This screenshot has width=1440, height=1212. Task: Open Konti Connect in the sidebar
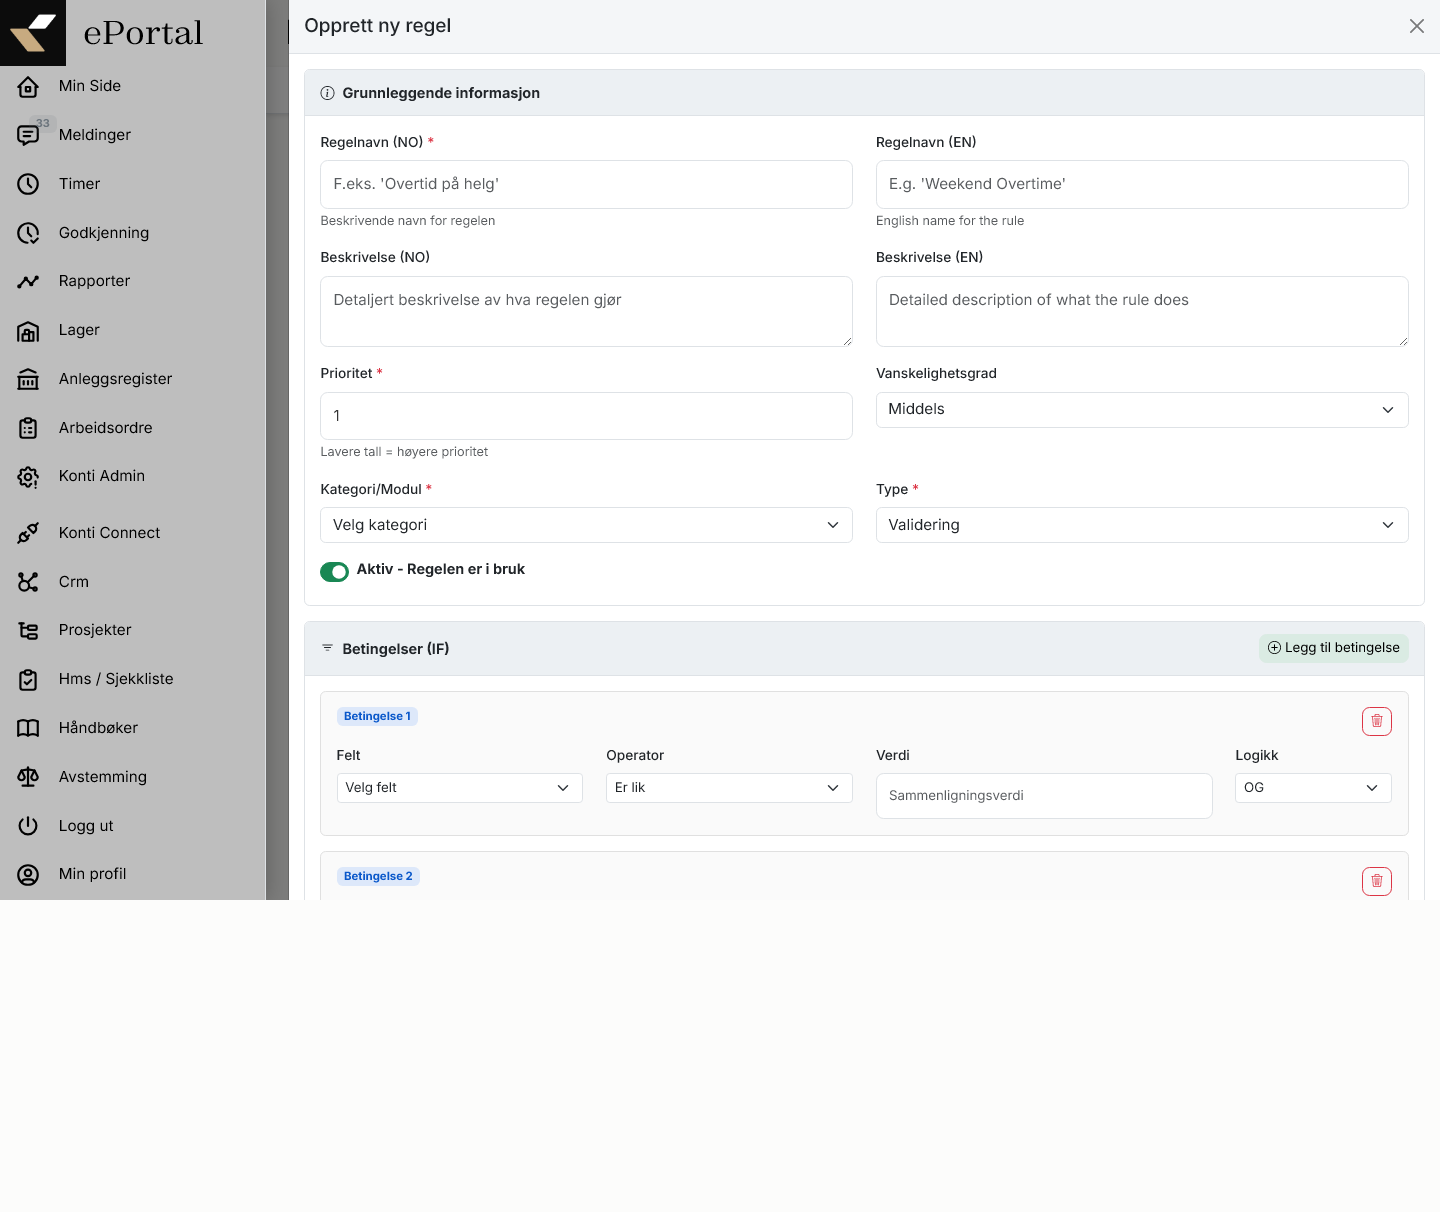coord(110,533)
